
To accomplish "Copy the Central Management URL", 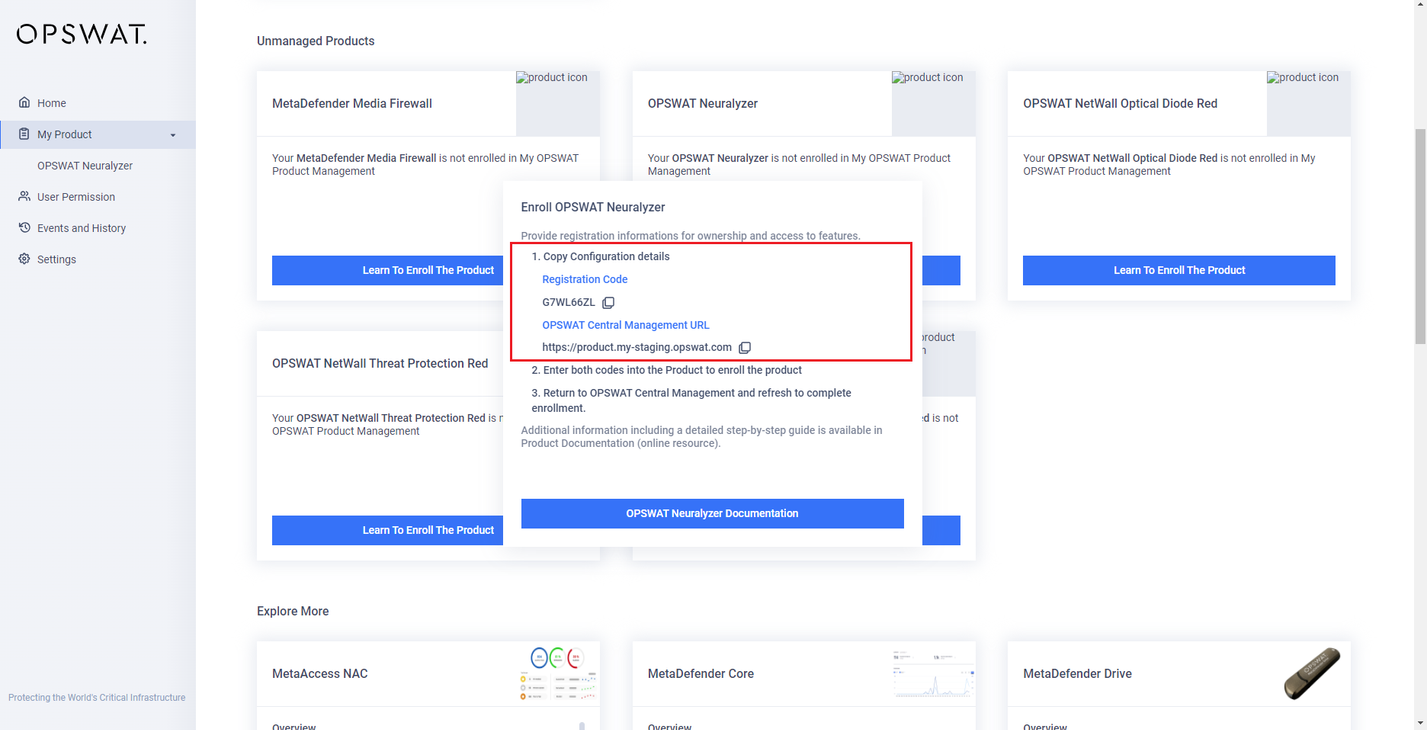I will (744, 347).
